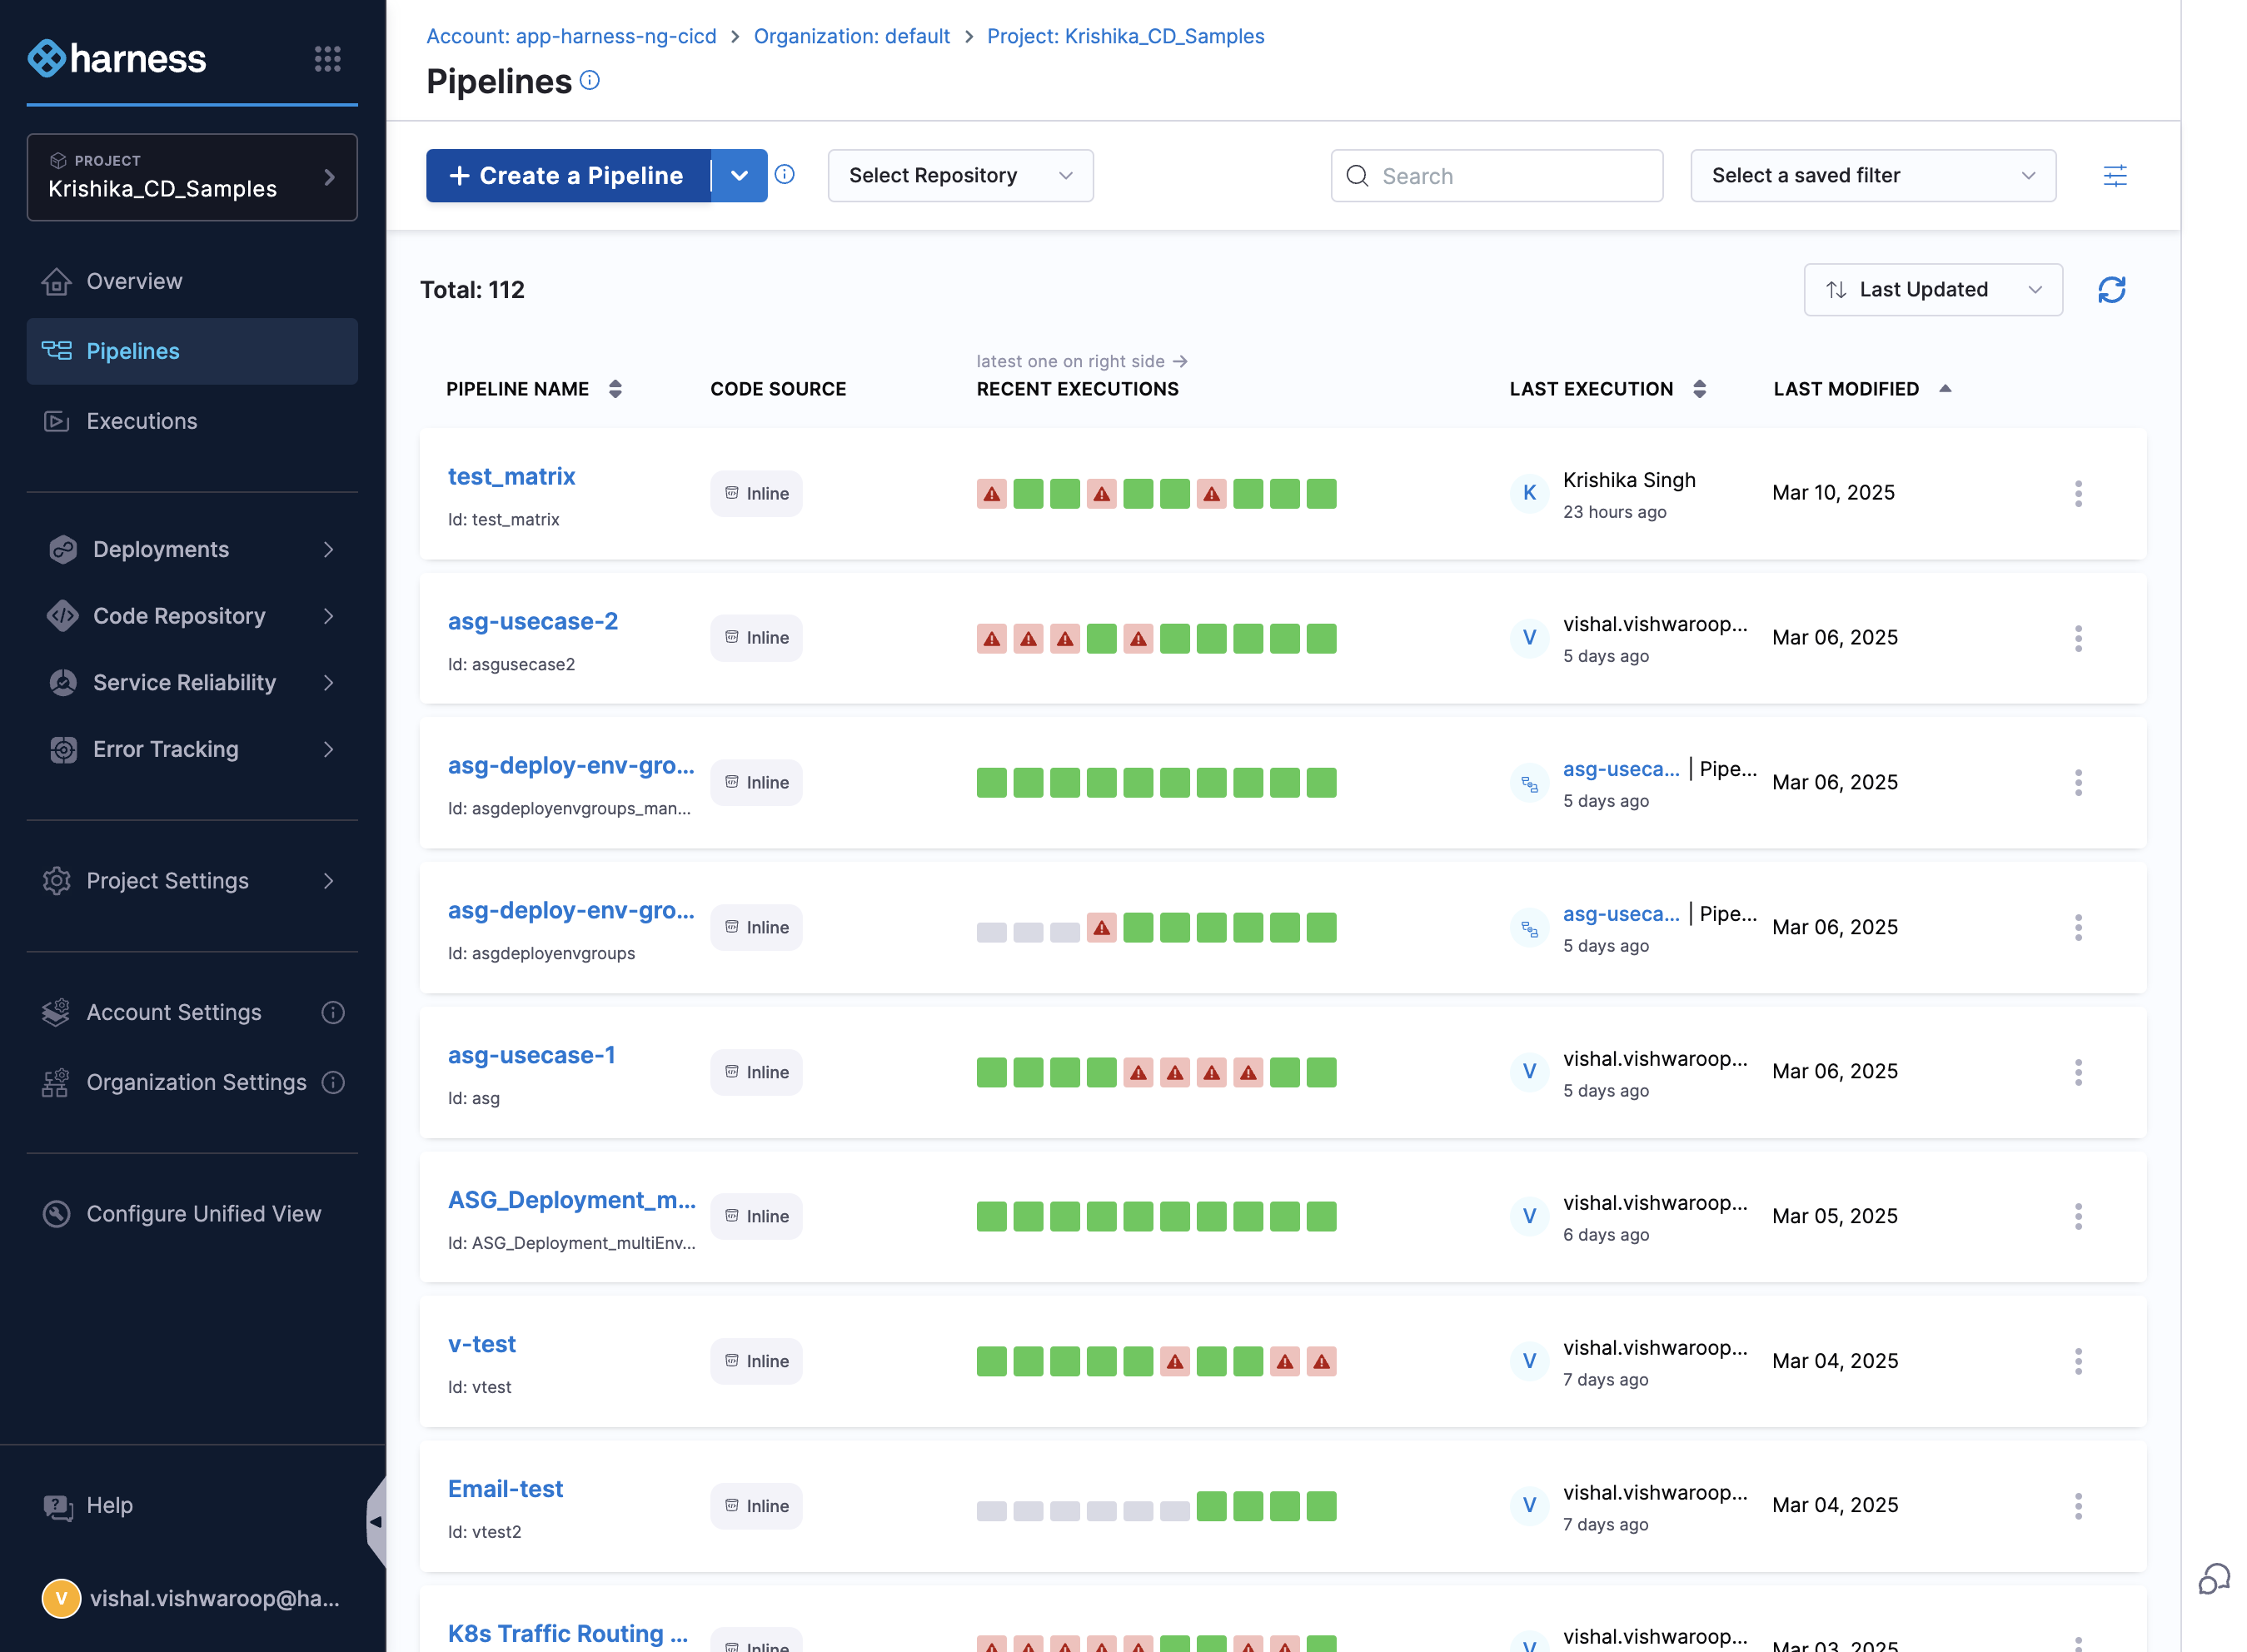Go to Overview in the sidebar
This screenshot has height=1652, width=2247.
click(192, 282)
